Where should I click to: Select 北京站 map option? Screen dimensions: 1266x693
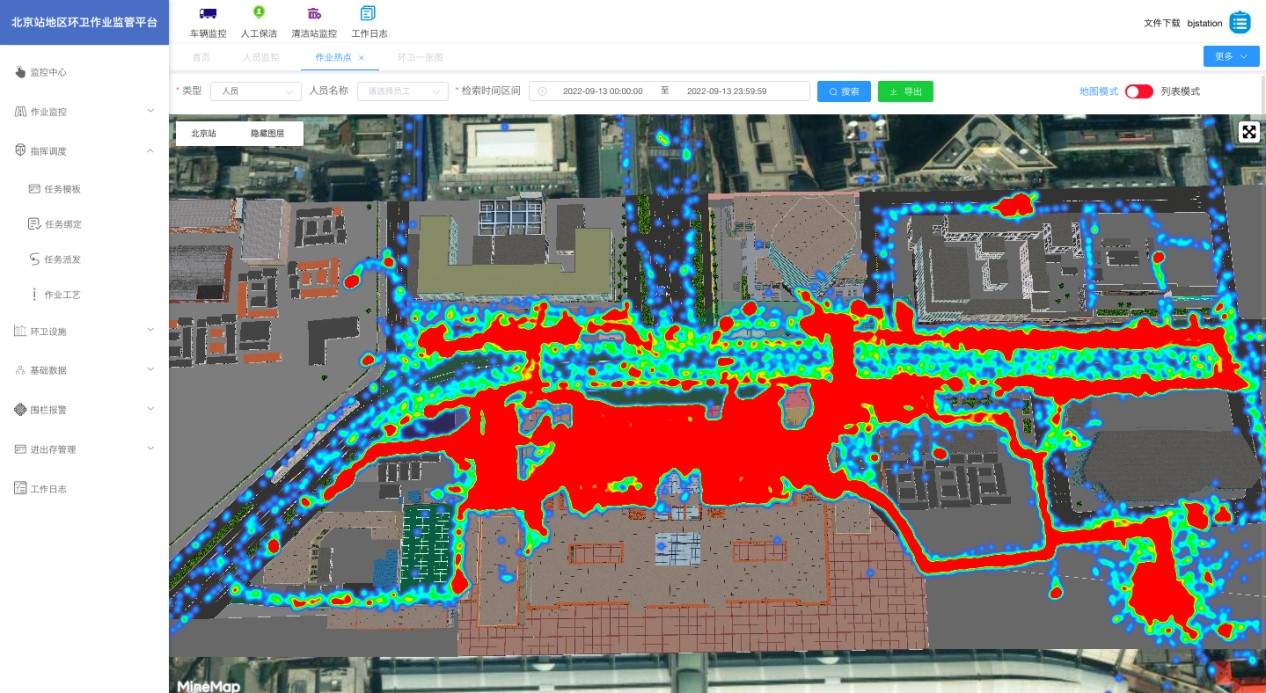[x=204, y=133]
